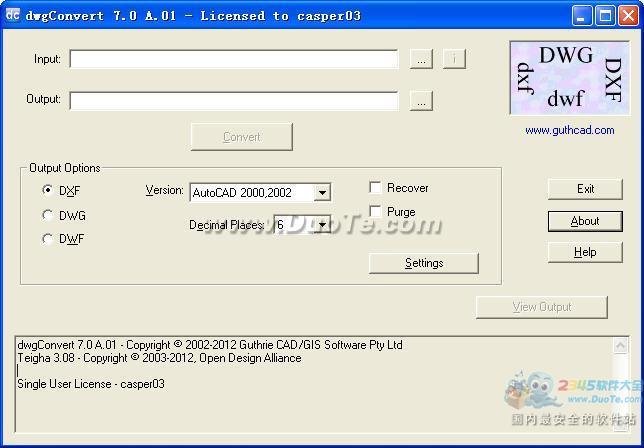Viewport: 644px width, 448px height.
Task: Close the dwgConvert window
Action: point(628,16)
